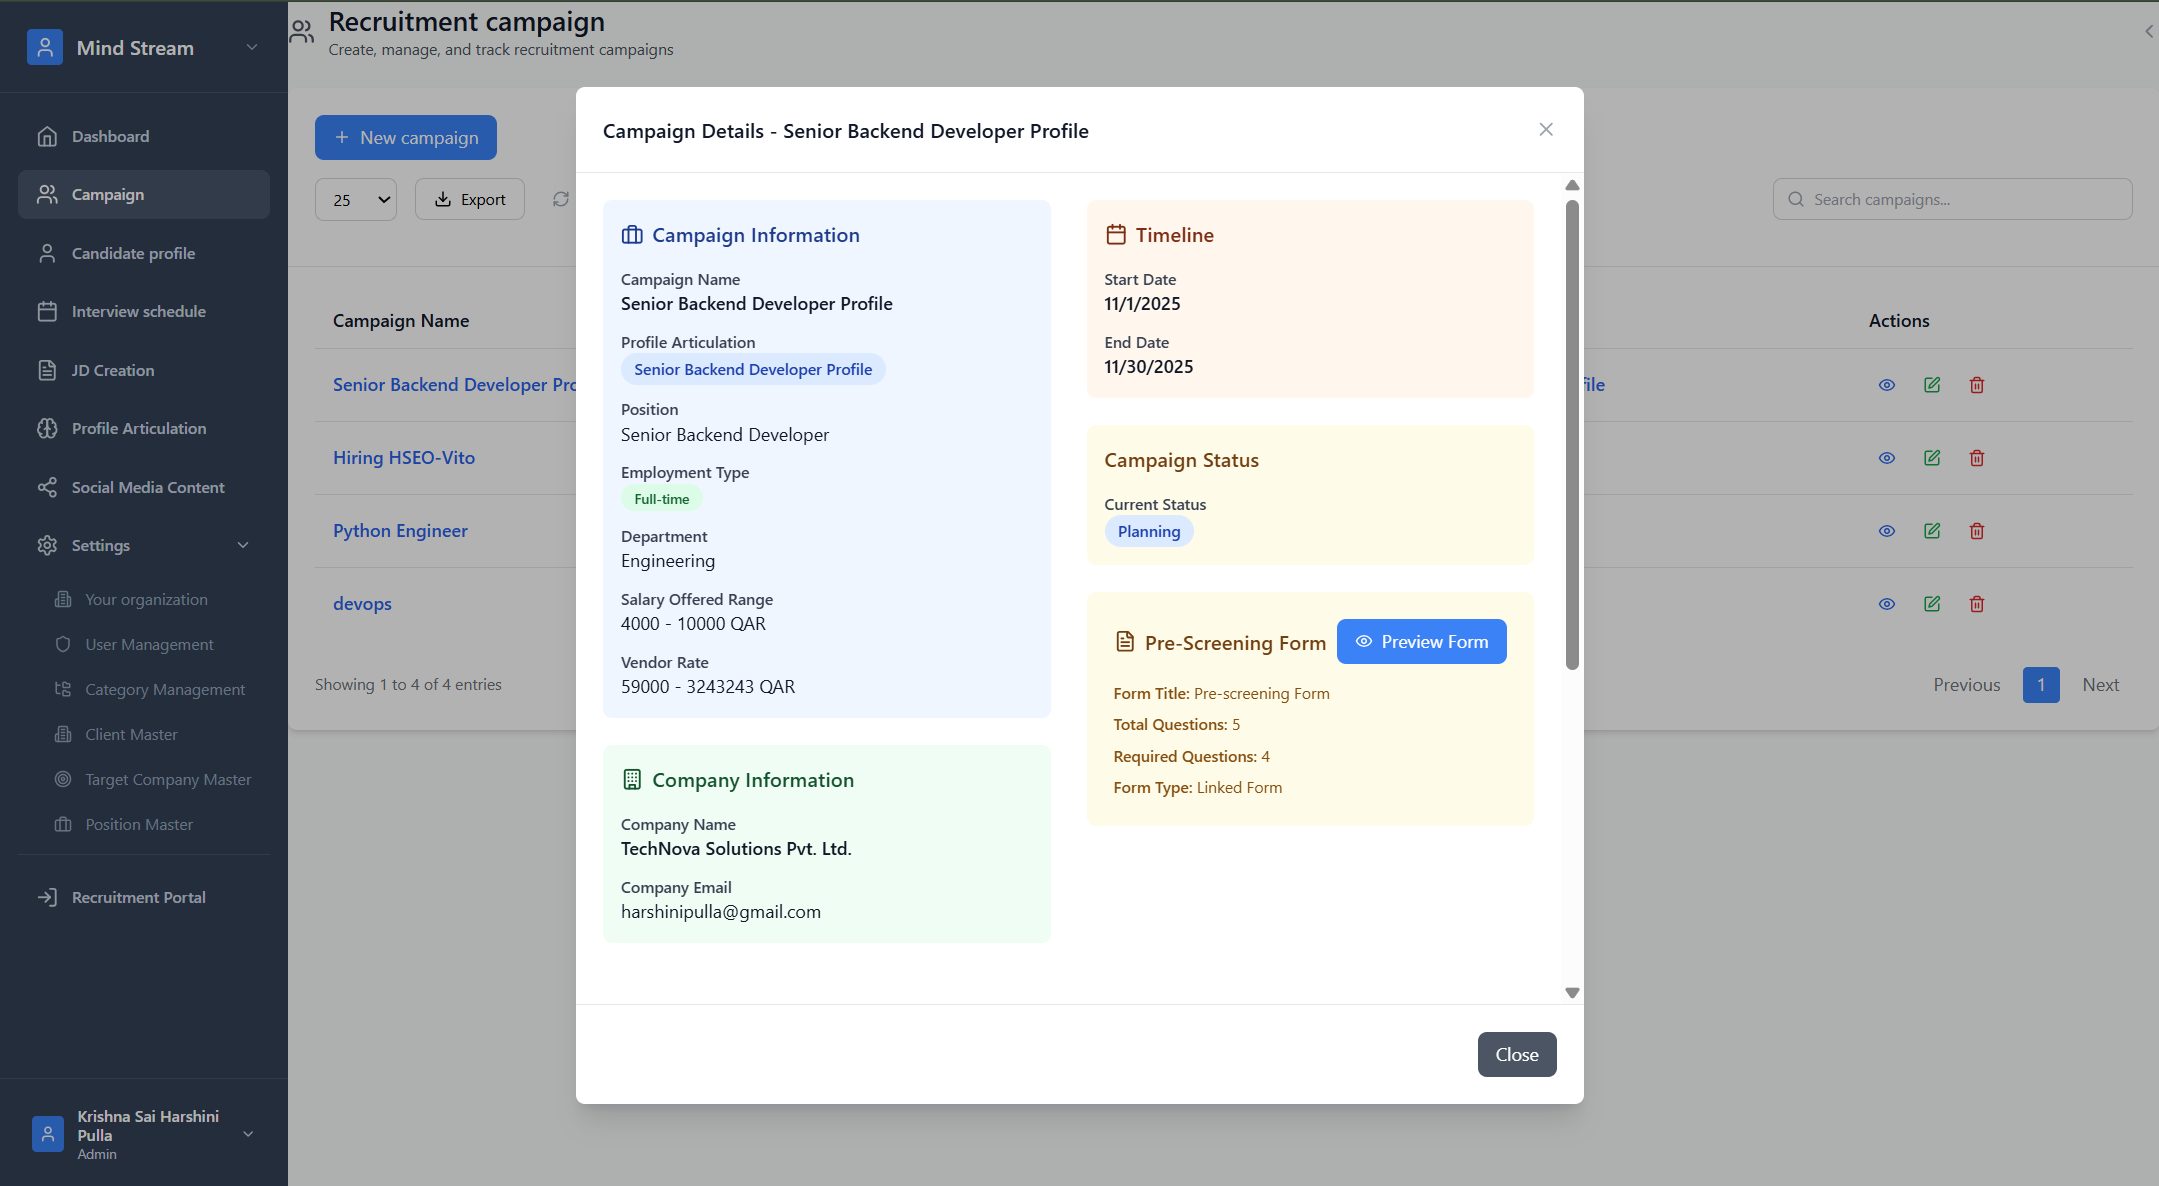The width and height of the screenshot is (2159, 1186).
Task: Click the Search campaigns input field
Action: [1952, 199]
